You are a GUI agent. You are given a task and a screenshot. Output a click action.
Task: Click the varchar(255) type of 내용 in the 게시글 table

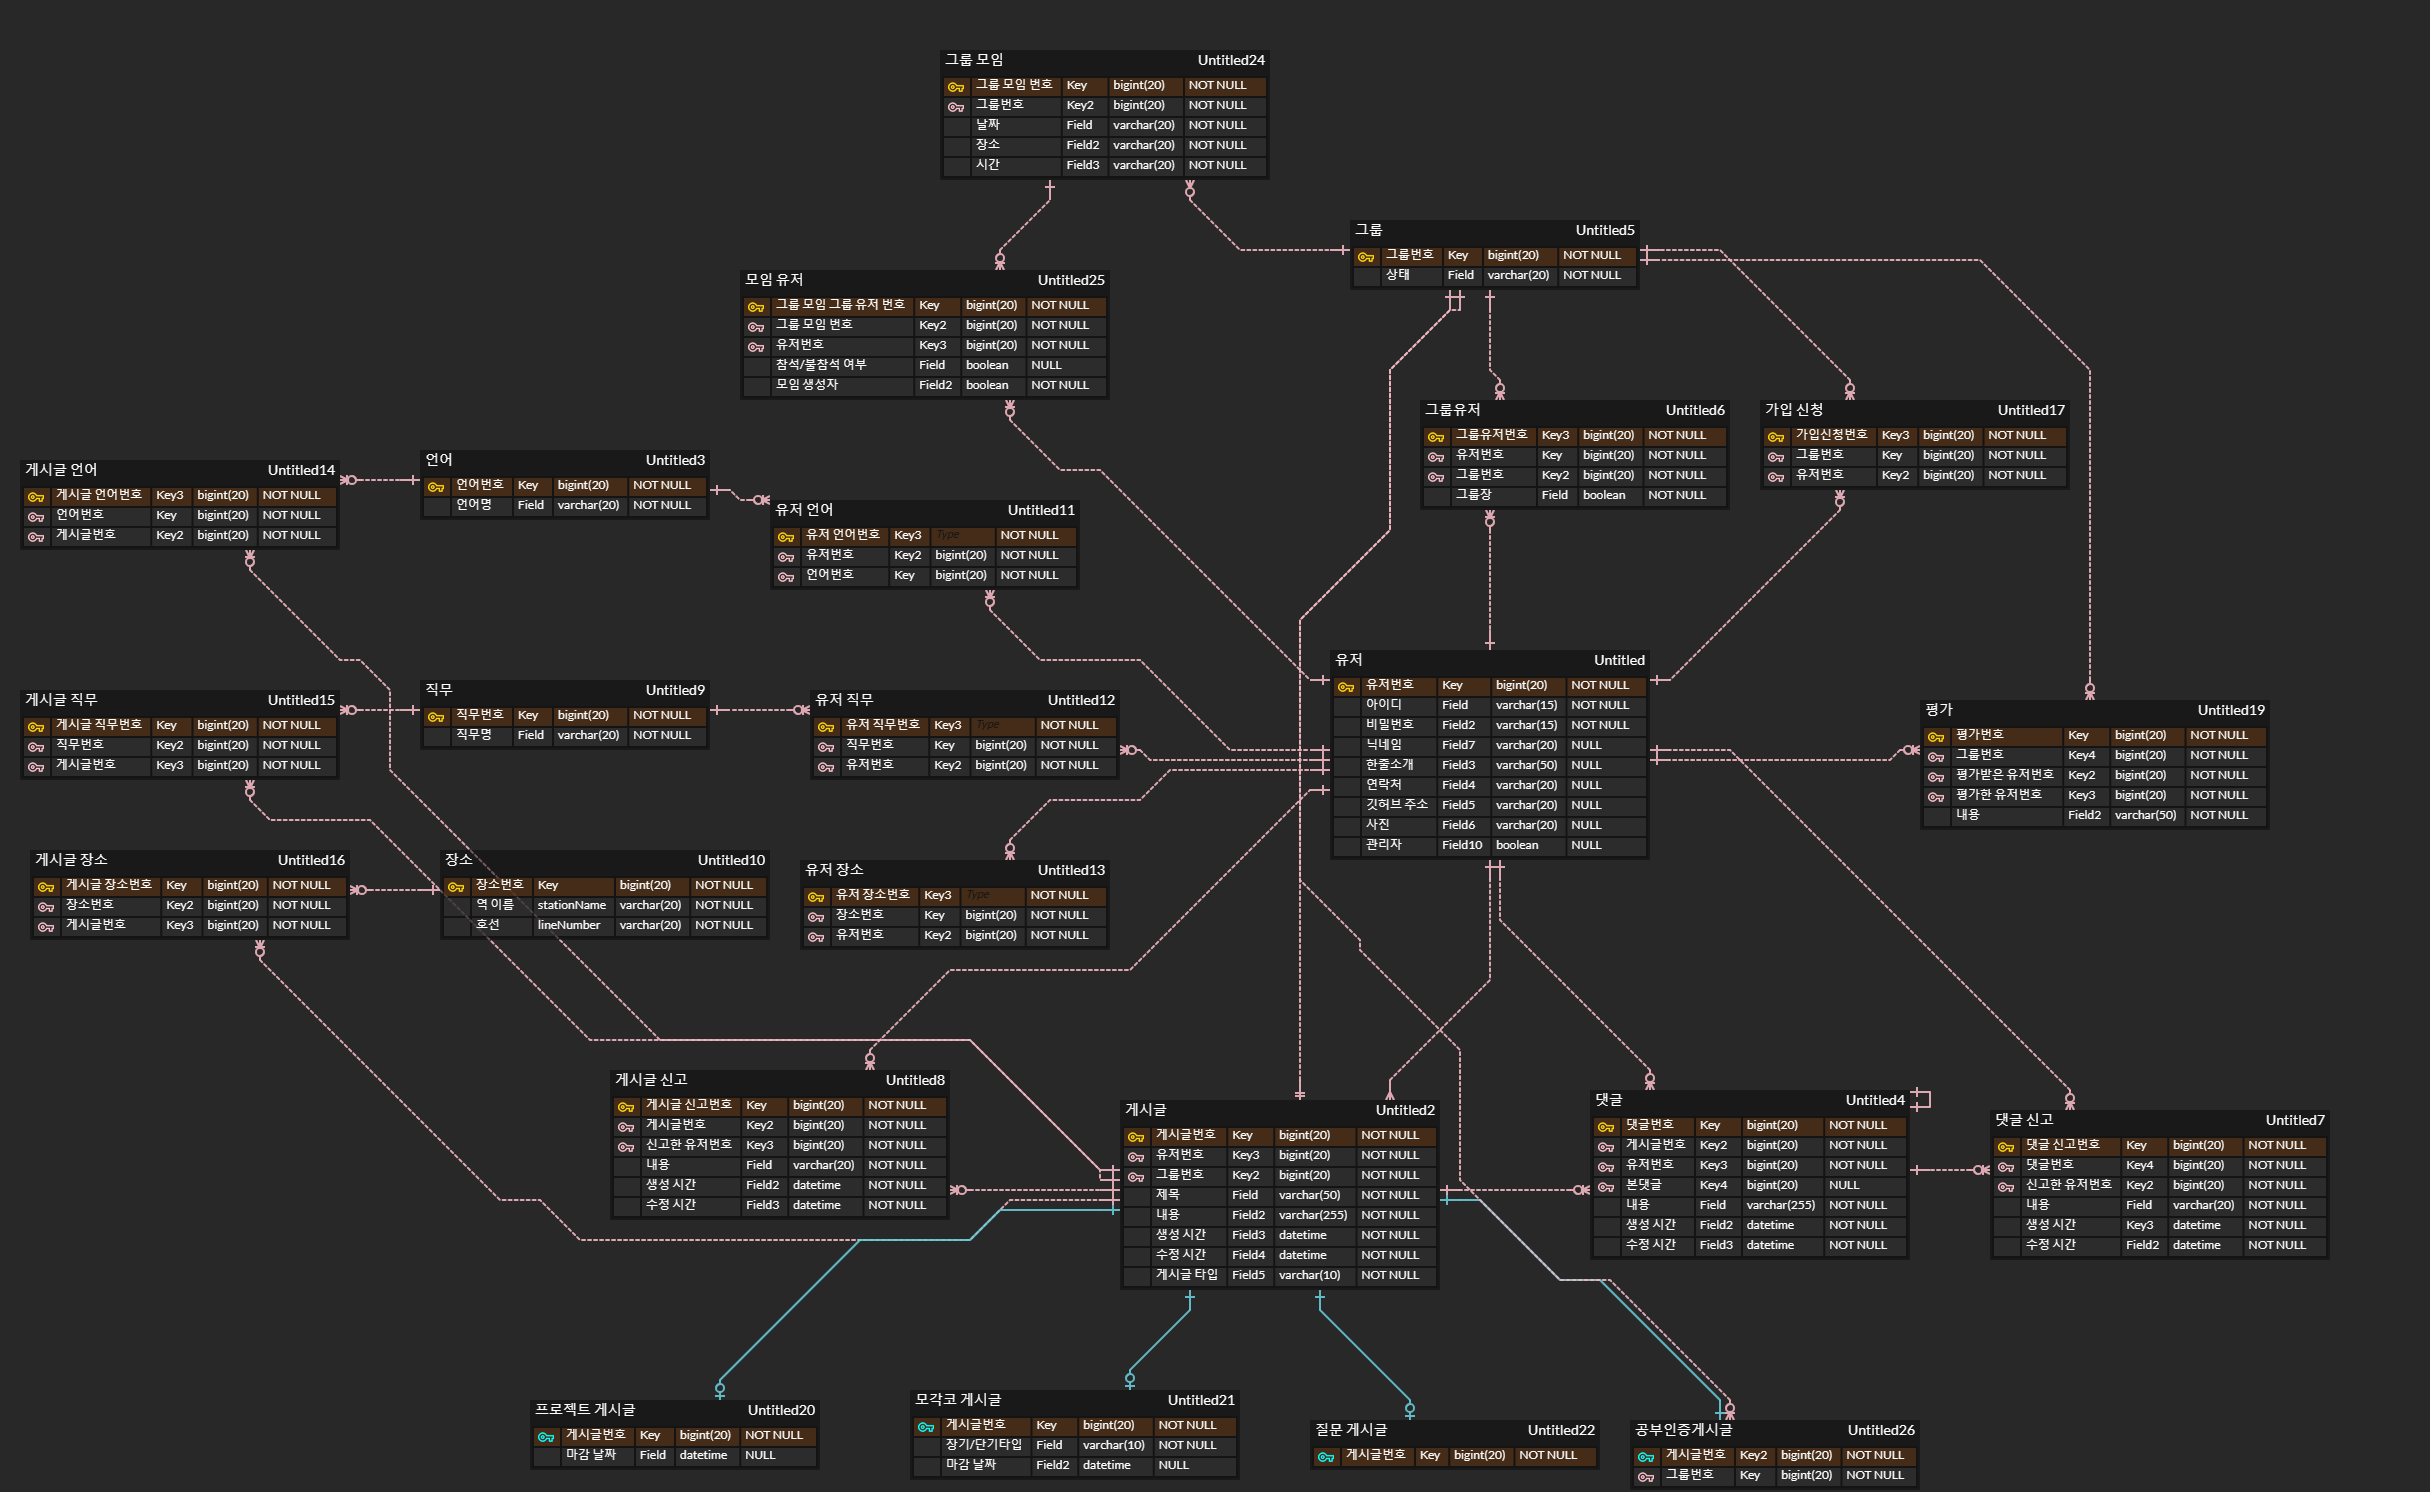pyautogui.click(x=1312, y=1215)
